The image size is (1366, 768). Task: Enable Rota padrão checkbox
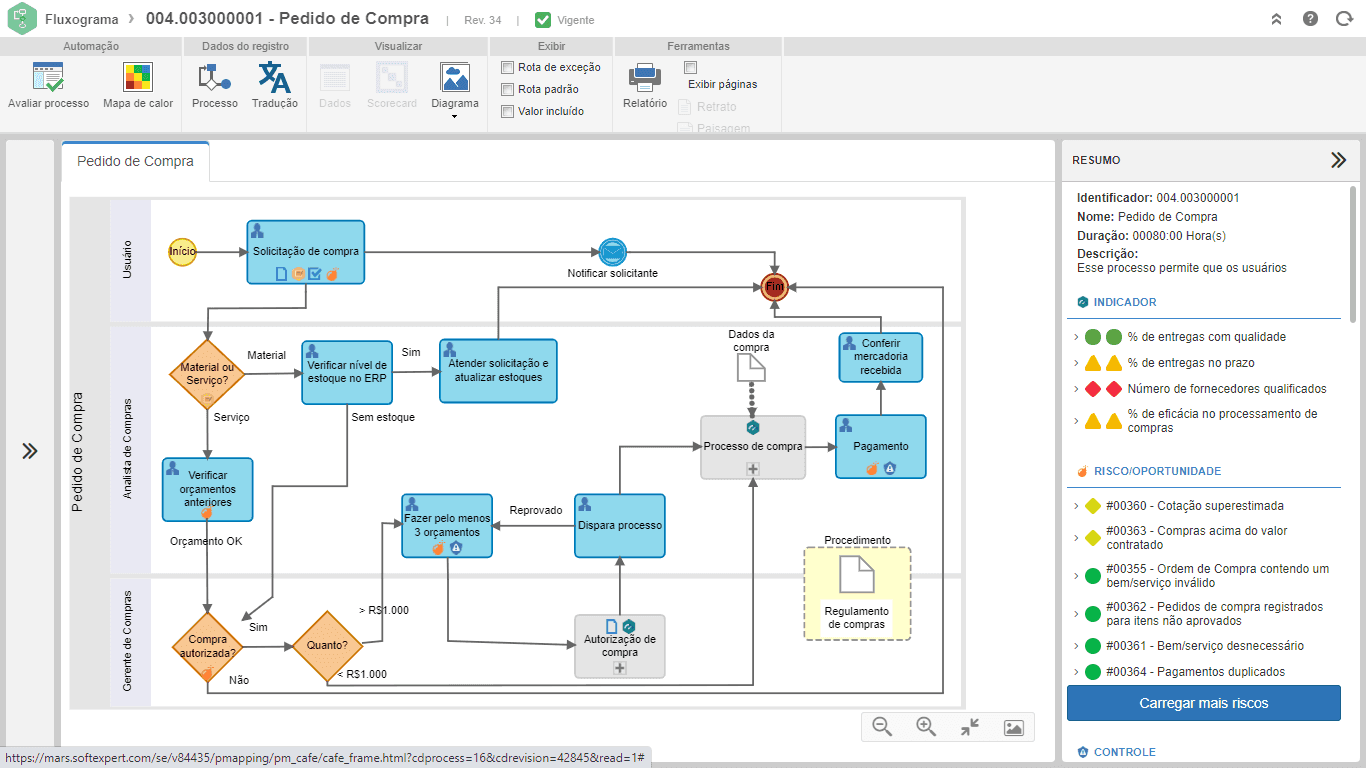(x=507, y=89)
